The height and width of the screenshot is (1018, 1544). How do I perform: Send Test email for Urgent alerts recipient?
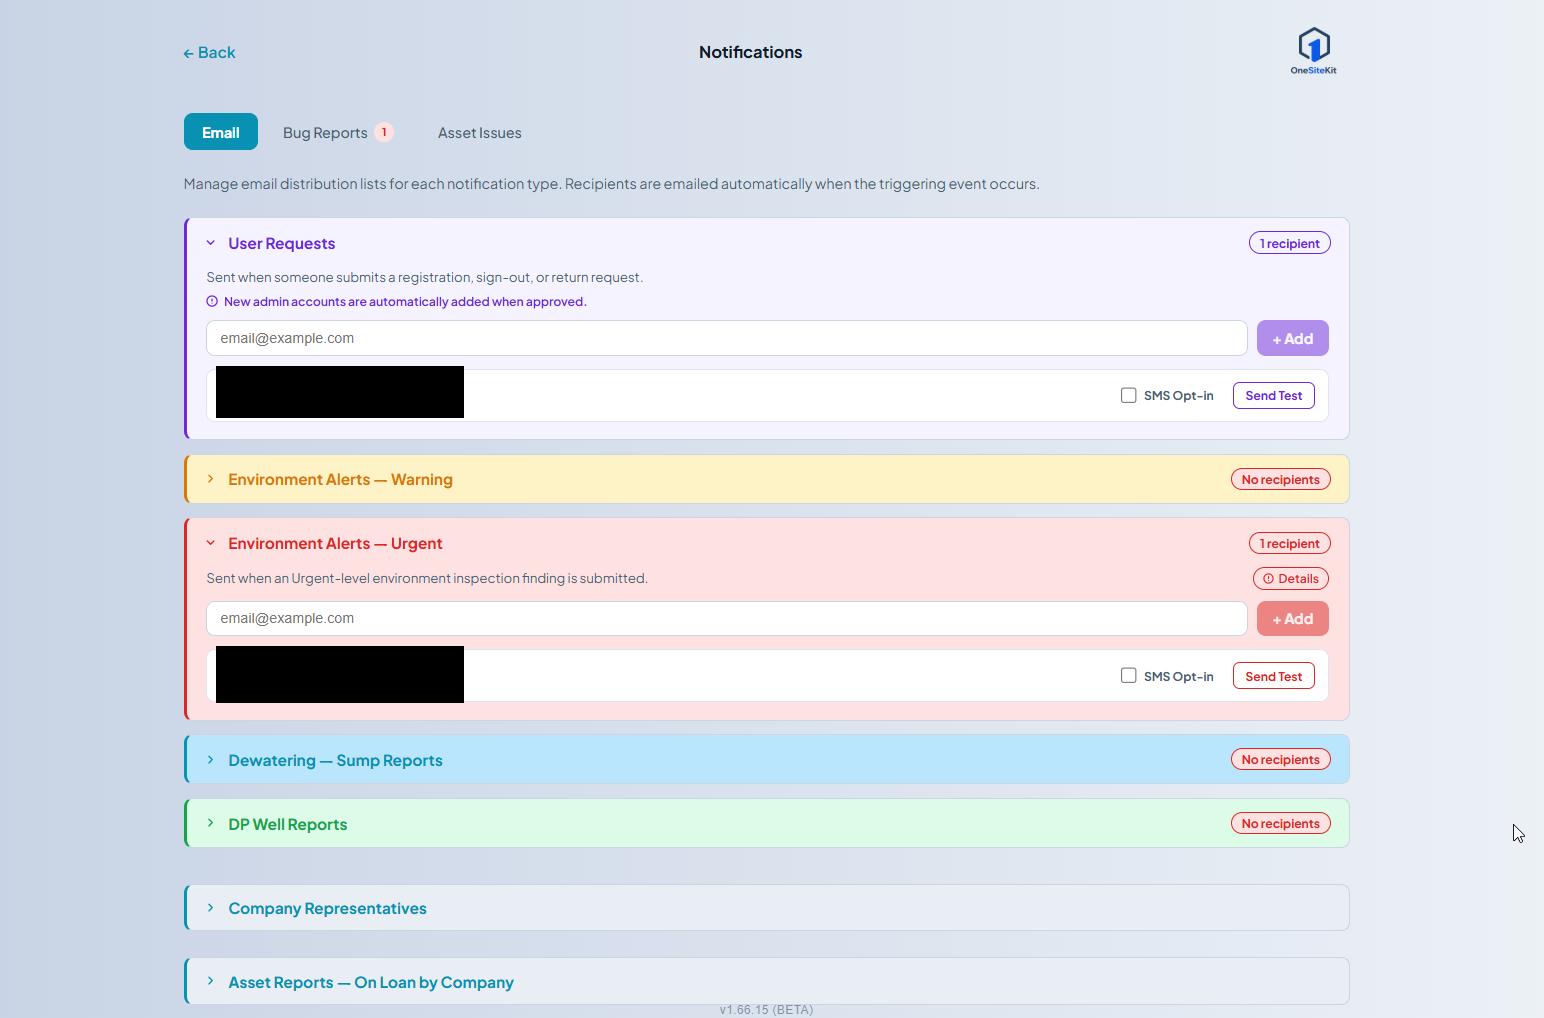point(1274,676)
